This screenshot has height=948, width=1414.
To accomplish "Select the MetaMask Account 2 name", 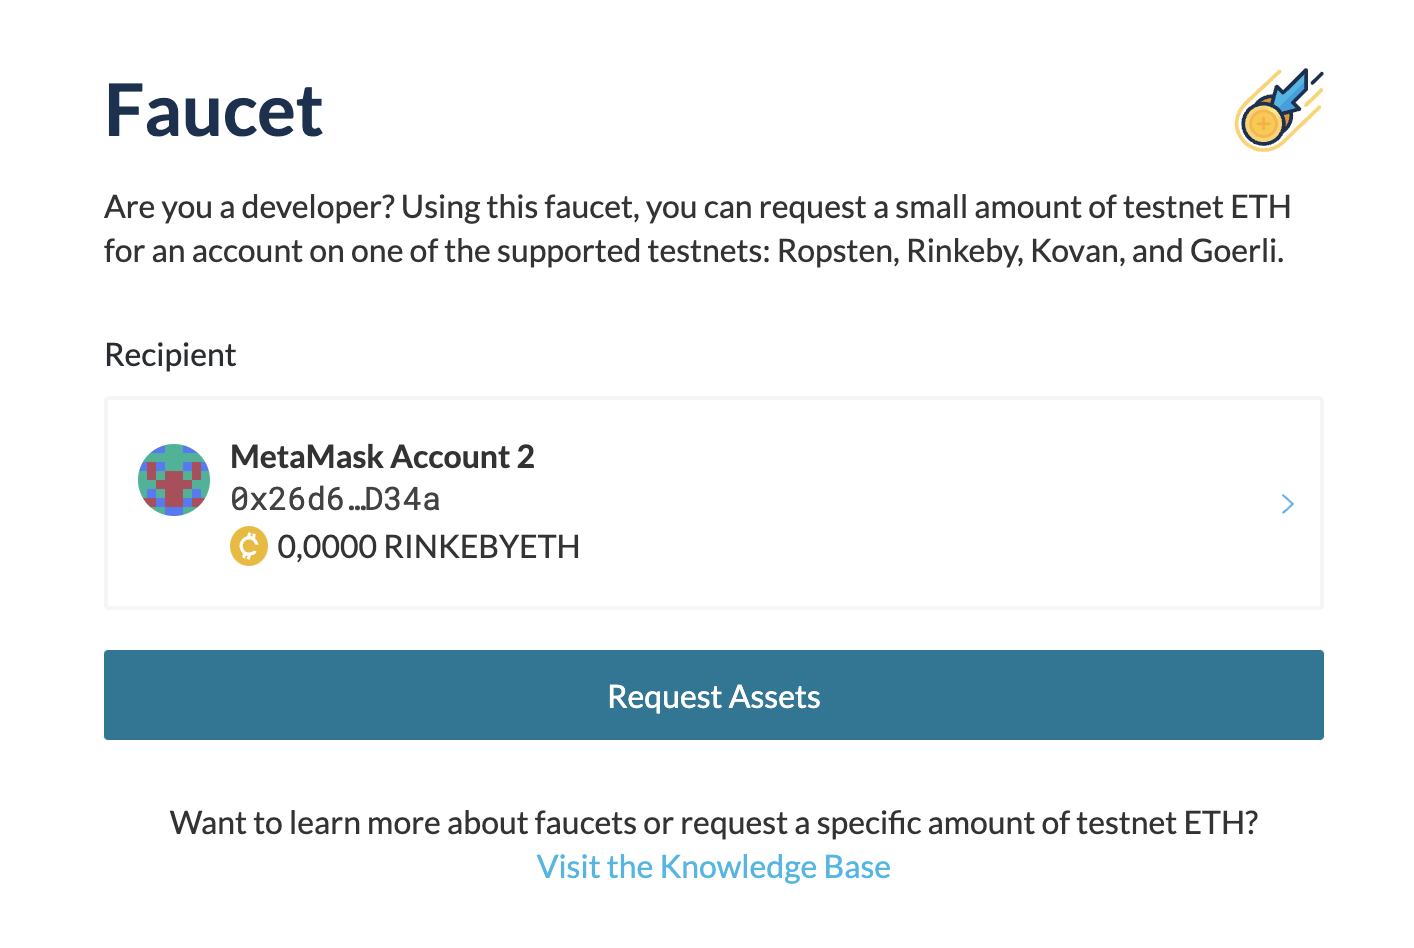I will click(382, 457).
